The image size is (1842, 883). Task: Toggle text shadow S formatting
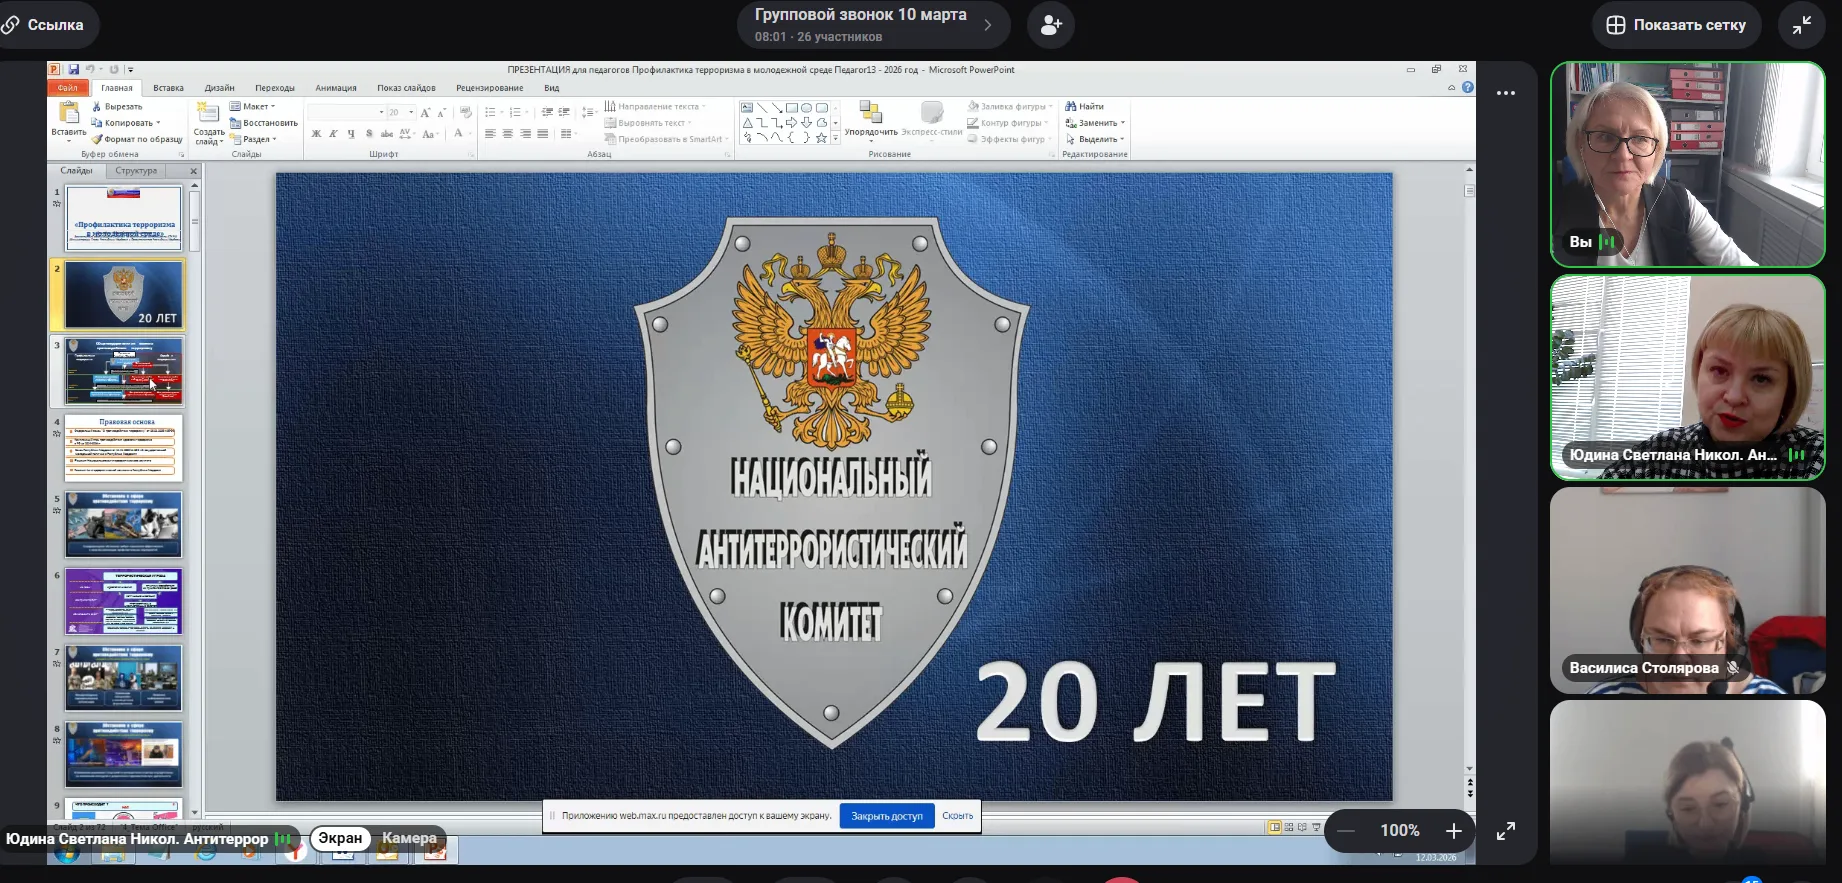(x=369, y=134)
